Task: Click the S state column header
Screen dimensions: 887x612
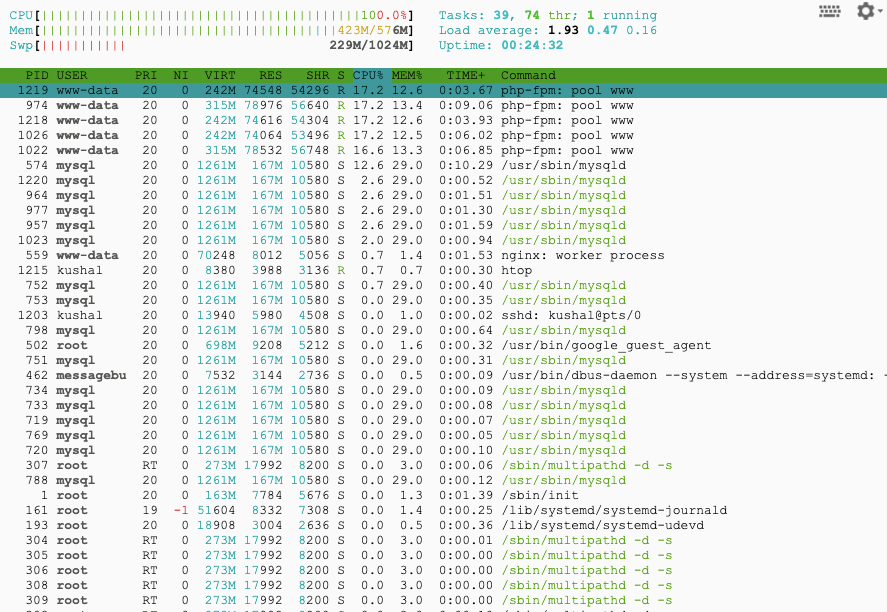Action: (341, 75)
